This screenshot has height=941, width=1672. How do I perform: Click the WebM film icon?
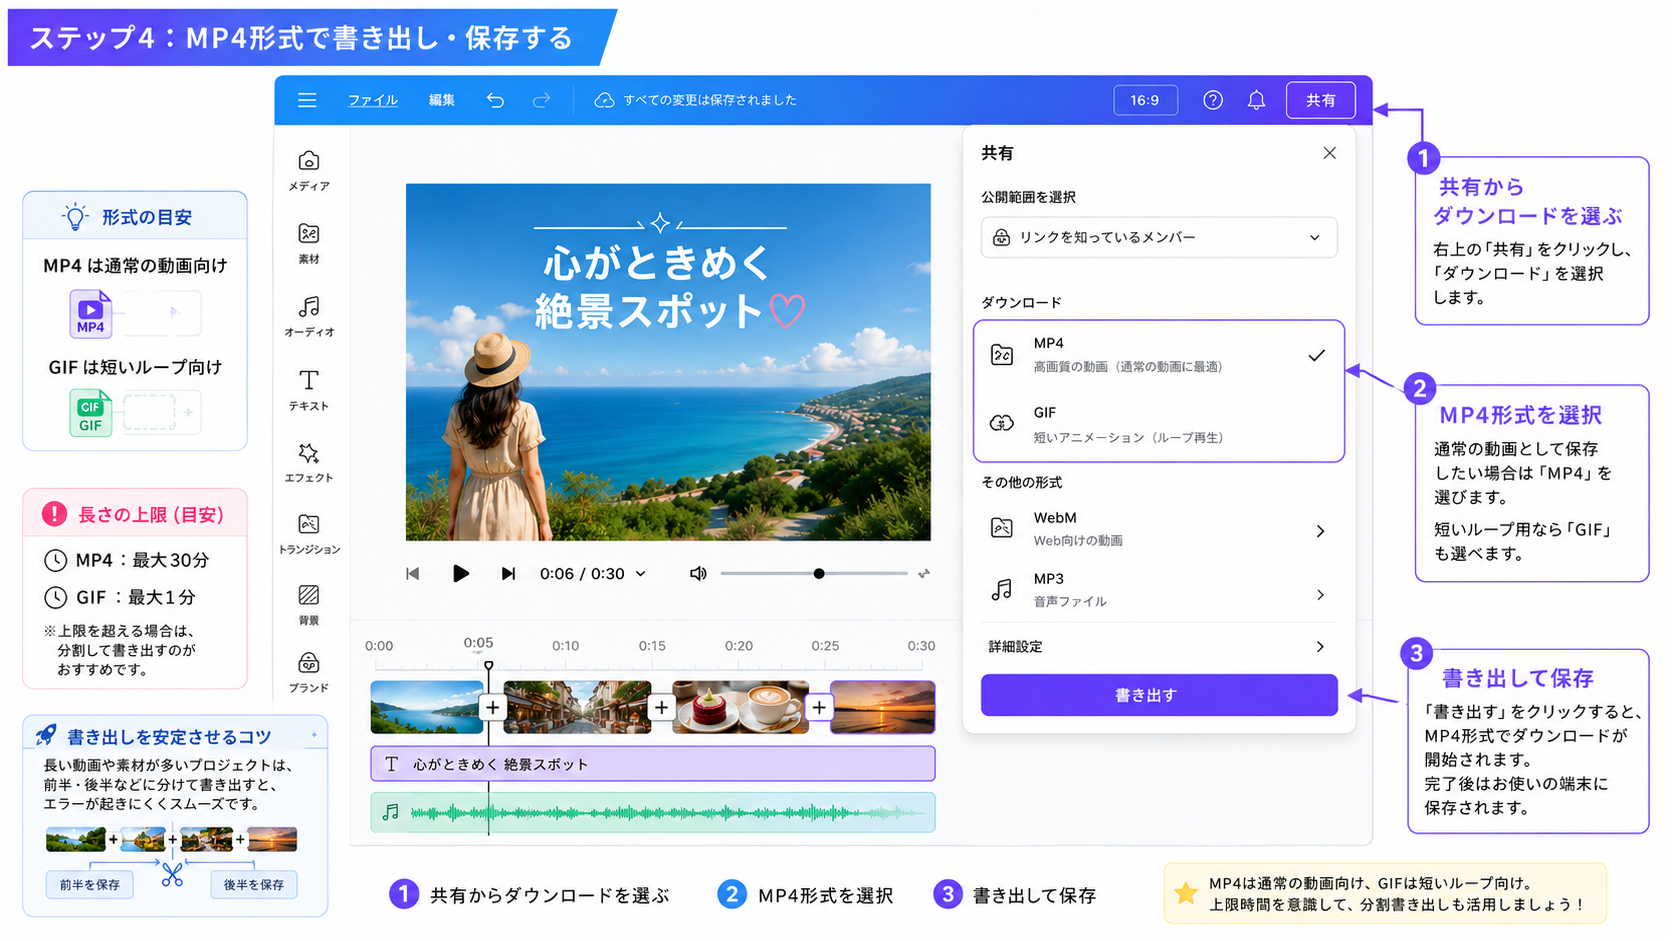(1001, 527)
